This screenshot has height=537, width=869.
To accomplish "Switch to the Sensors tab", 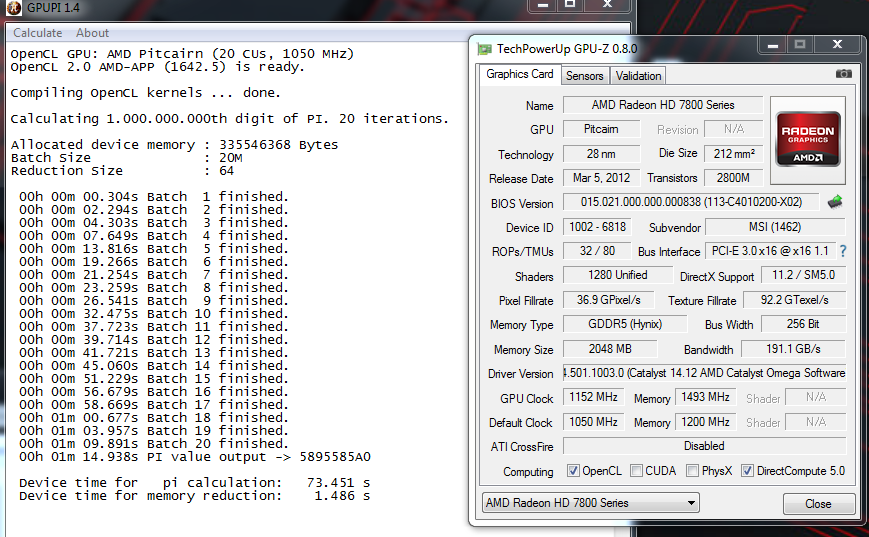I will pyautogui.click(x=584, y=75).
